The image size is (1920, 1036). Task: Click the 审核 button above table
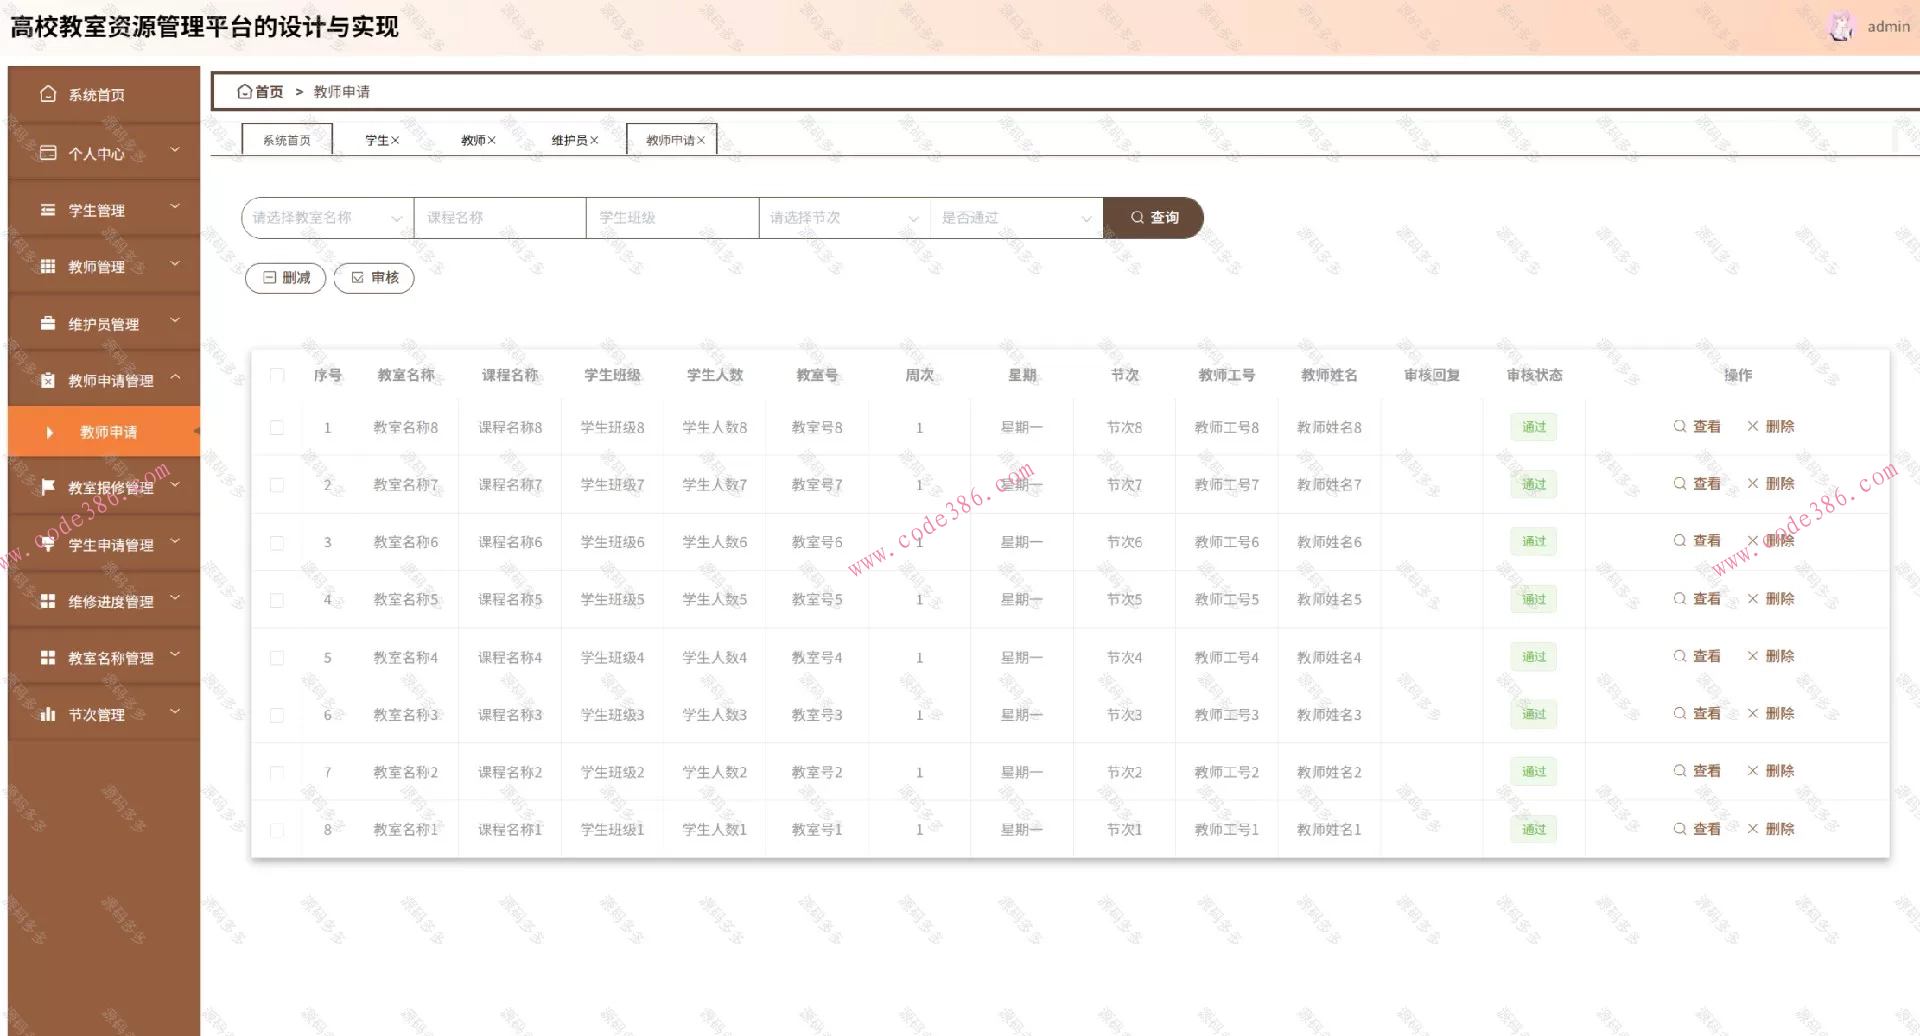[x=374, y=278]
